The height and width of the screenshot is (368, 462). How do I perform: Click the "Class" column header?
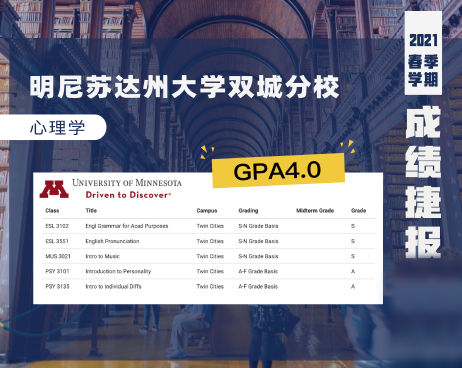pyautogui.click(x=52, y=211)
